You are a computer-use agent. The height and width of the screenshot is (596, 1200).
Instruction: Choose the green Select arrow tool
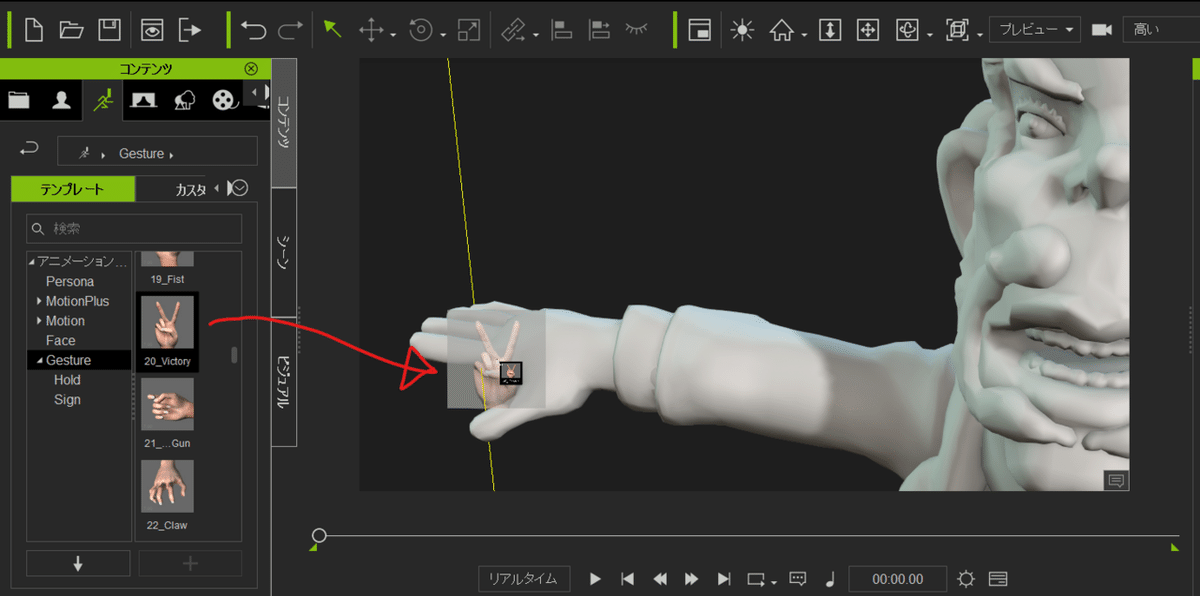333,30
